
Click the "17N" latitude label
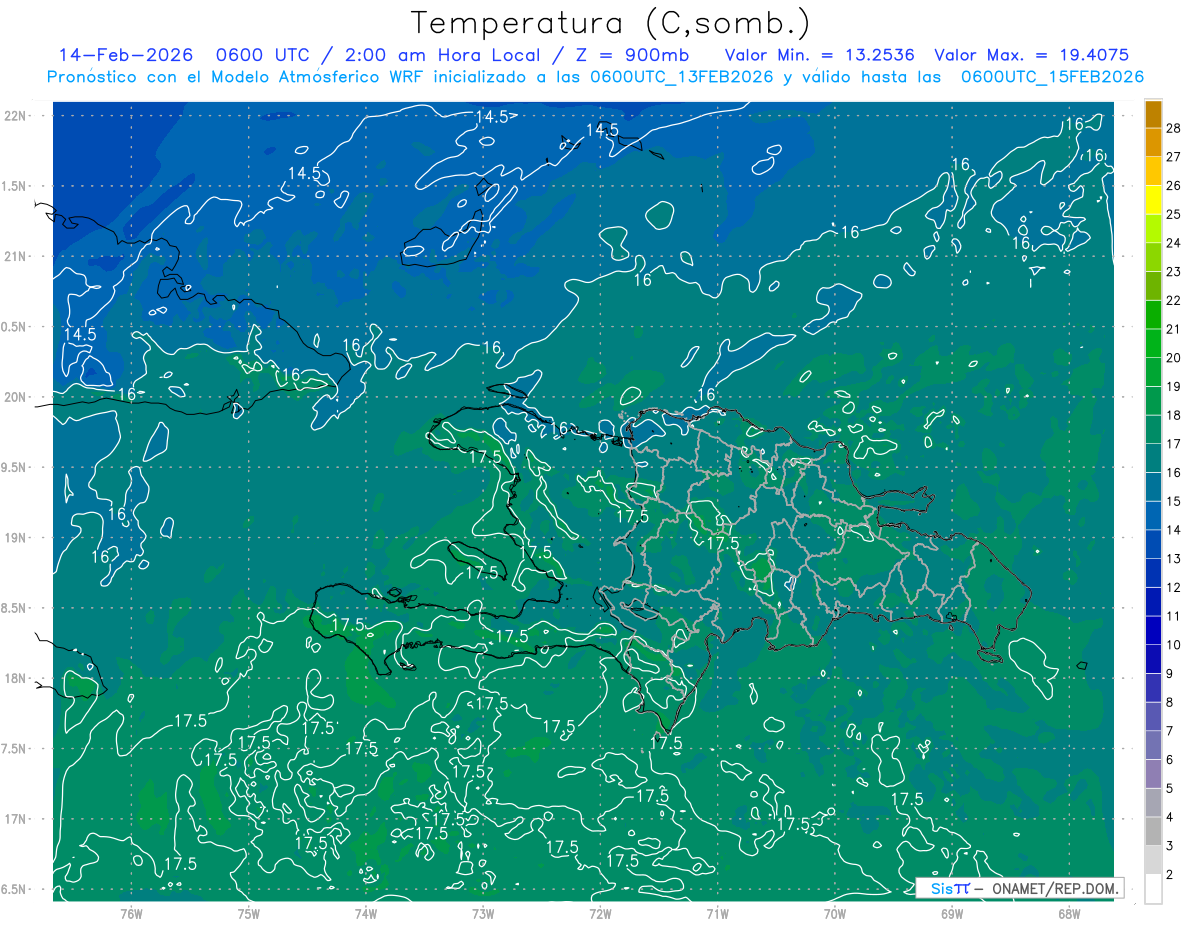[16, 819]
